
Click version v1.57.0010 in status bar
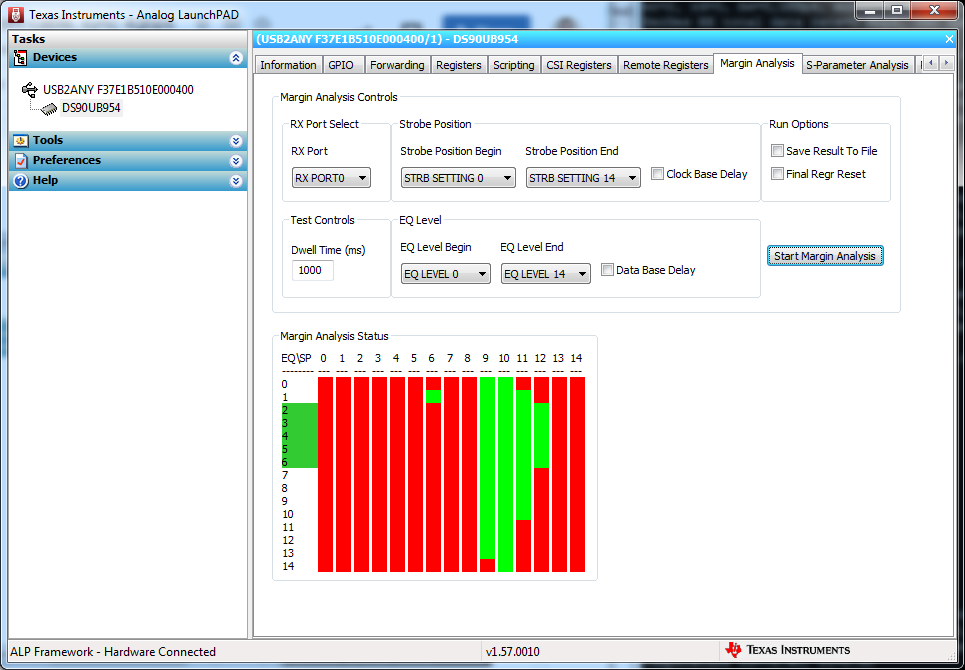[x=513, y=652]
